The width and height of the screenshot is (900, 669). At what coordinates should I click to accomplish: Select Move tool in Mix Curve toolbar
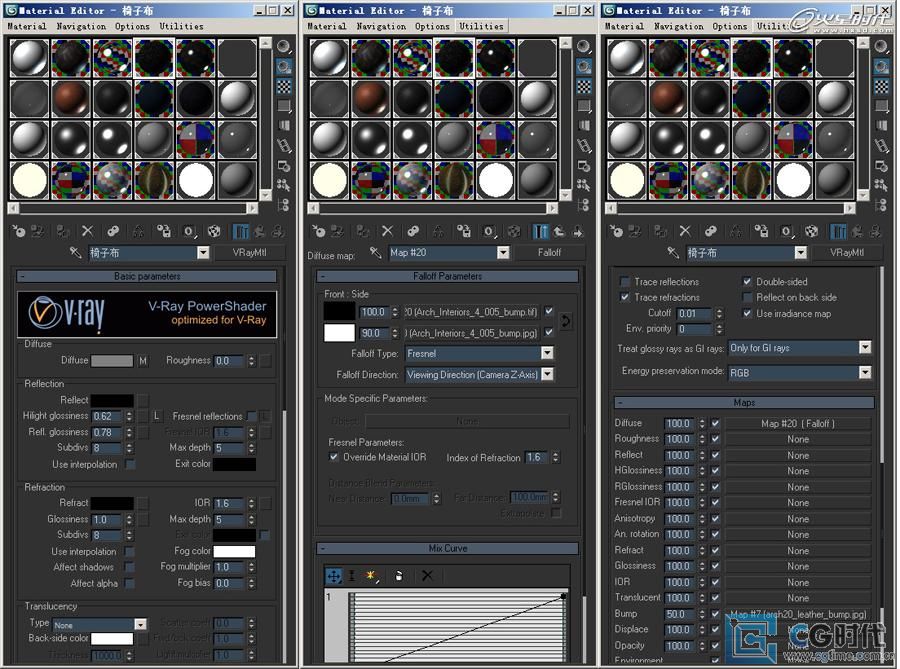(x=333, y=575)
